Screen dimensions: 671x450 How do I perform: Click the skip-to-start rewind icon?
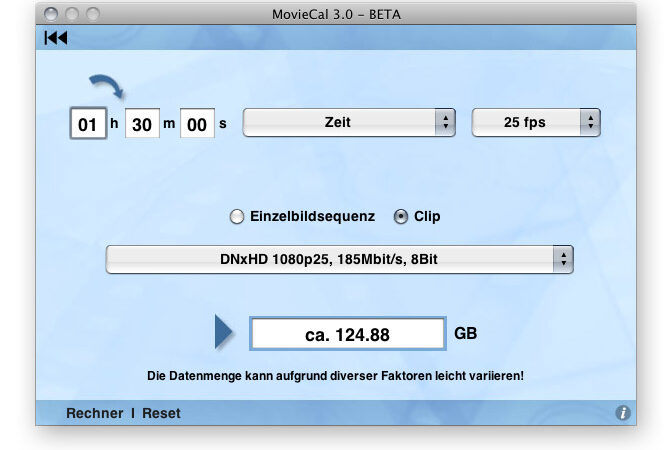[56, 38]
